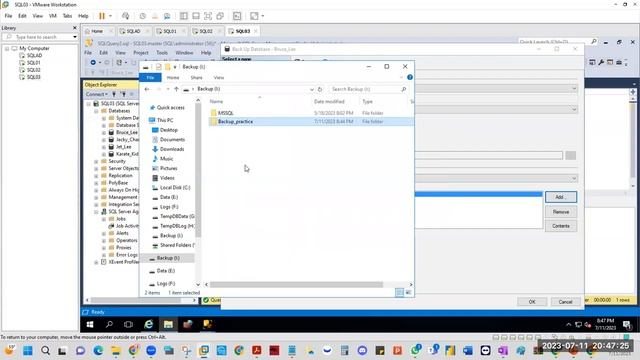640x360 pixels.
Task: Collapse the My Computer library tree
Action: [7, 48]
